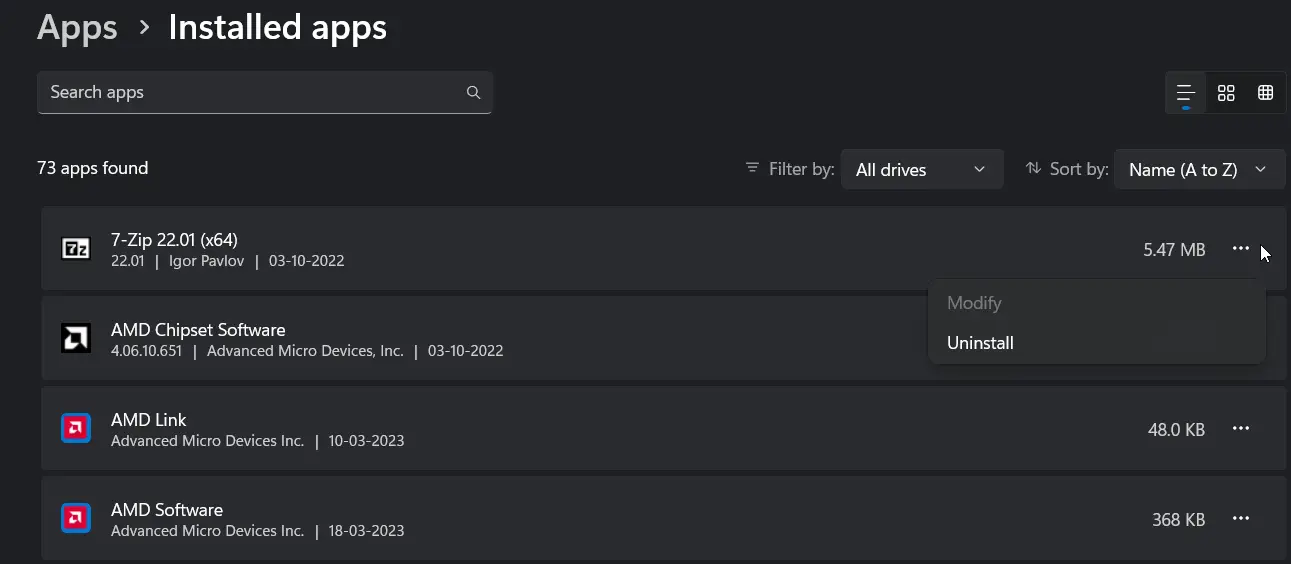Go back to Apps breadcrumb
The width and height of the screenshot is (1291, 564).
(x=77, y=27)
